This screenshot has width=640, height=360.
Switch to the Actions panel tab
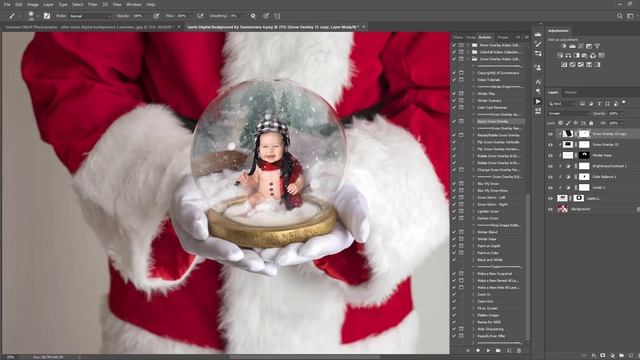point(485,37)
